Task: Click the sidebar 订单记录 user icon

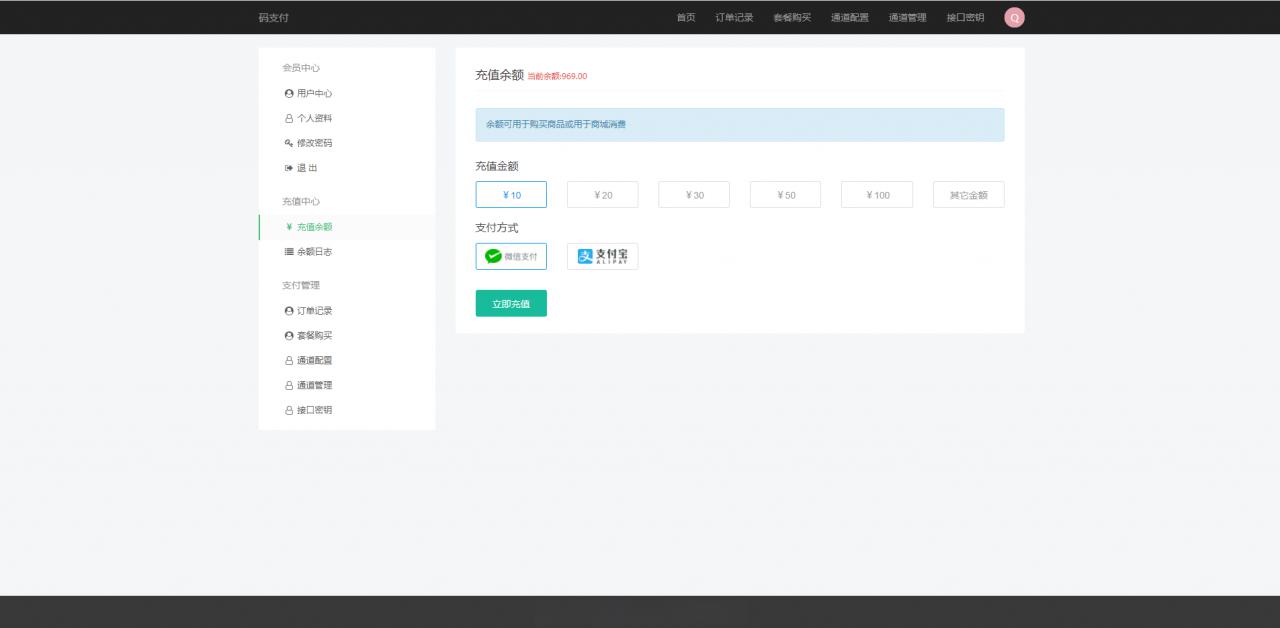Action: tap(289, 311)
